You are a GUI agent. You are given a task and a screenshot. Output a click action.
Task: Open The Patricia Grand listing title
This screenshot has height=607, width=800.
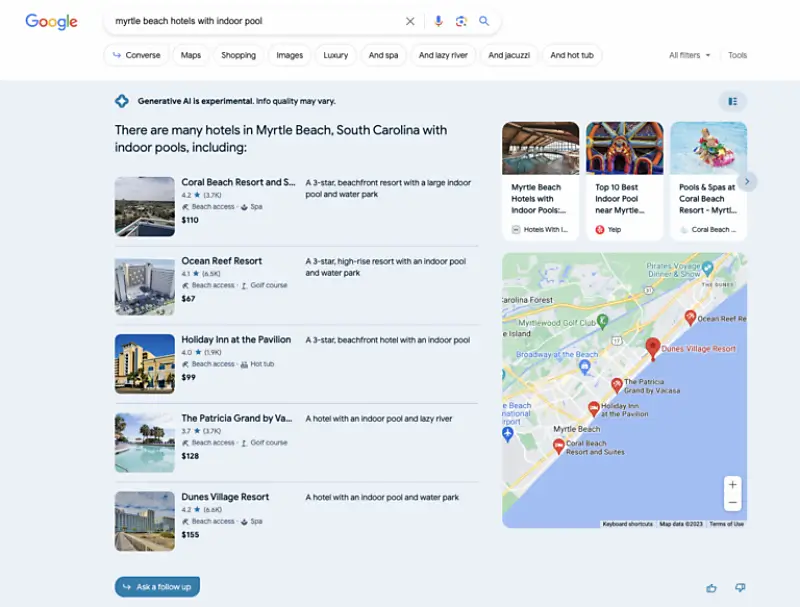coord(237,418)
